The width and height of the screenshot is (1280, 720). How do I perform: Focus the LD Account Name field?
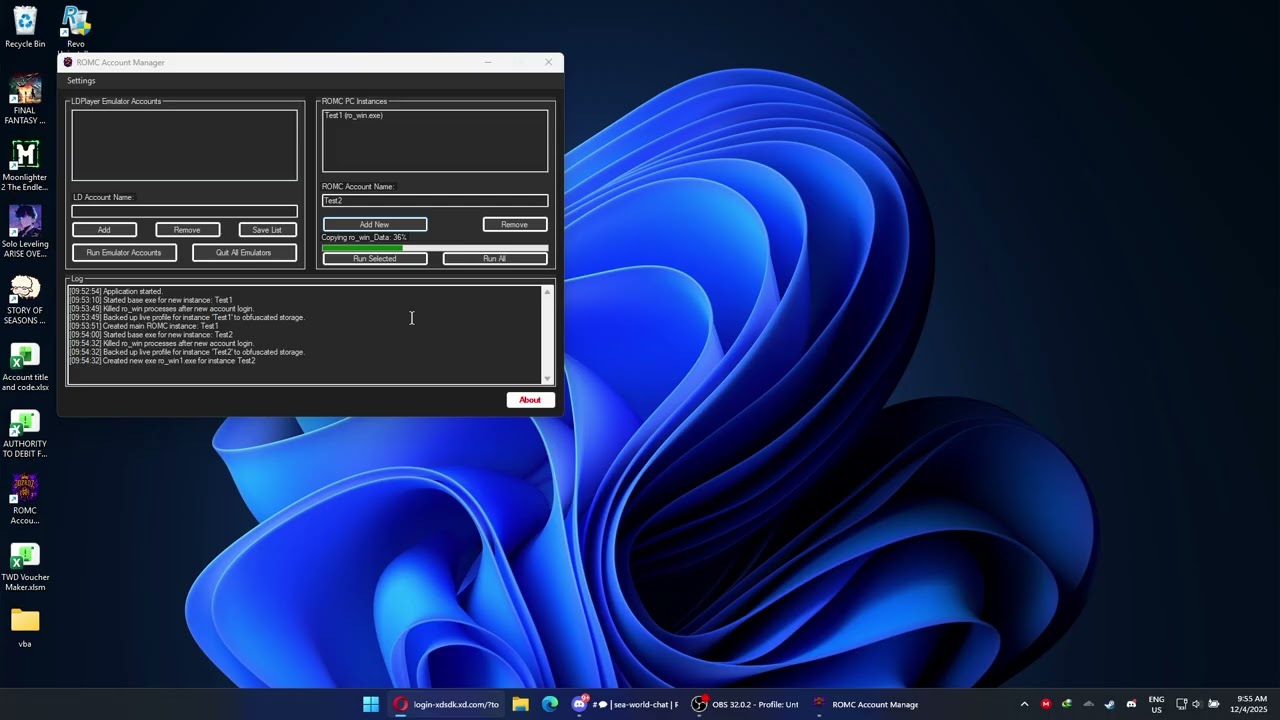tap(184, 211)
